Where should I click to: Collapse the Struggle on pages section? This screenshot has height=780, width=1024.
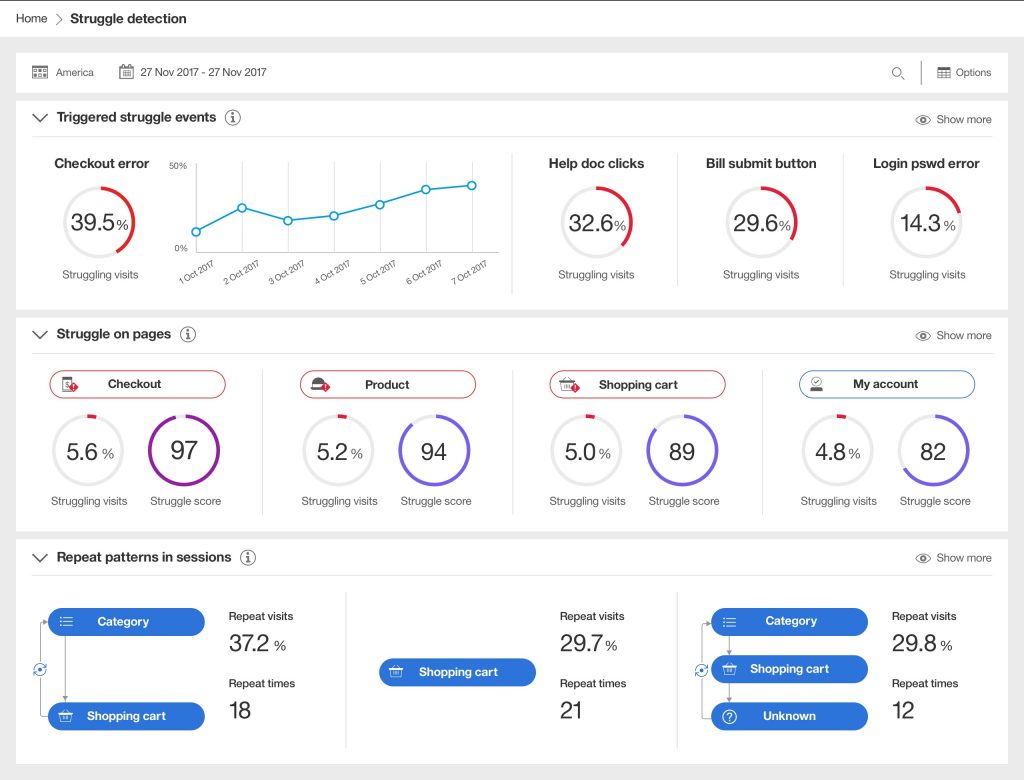(40, 334)
